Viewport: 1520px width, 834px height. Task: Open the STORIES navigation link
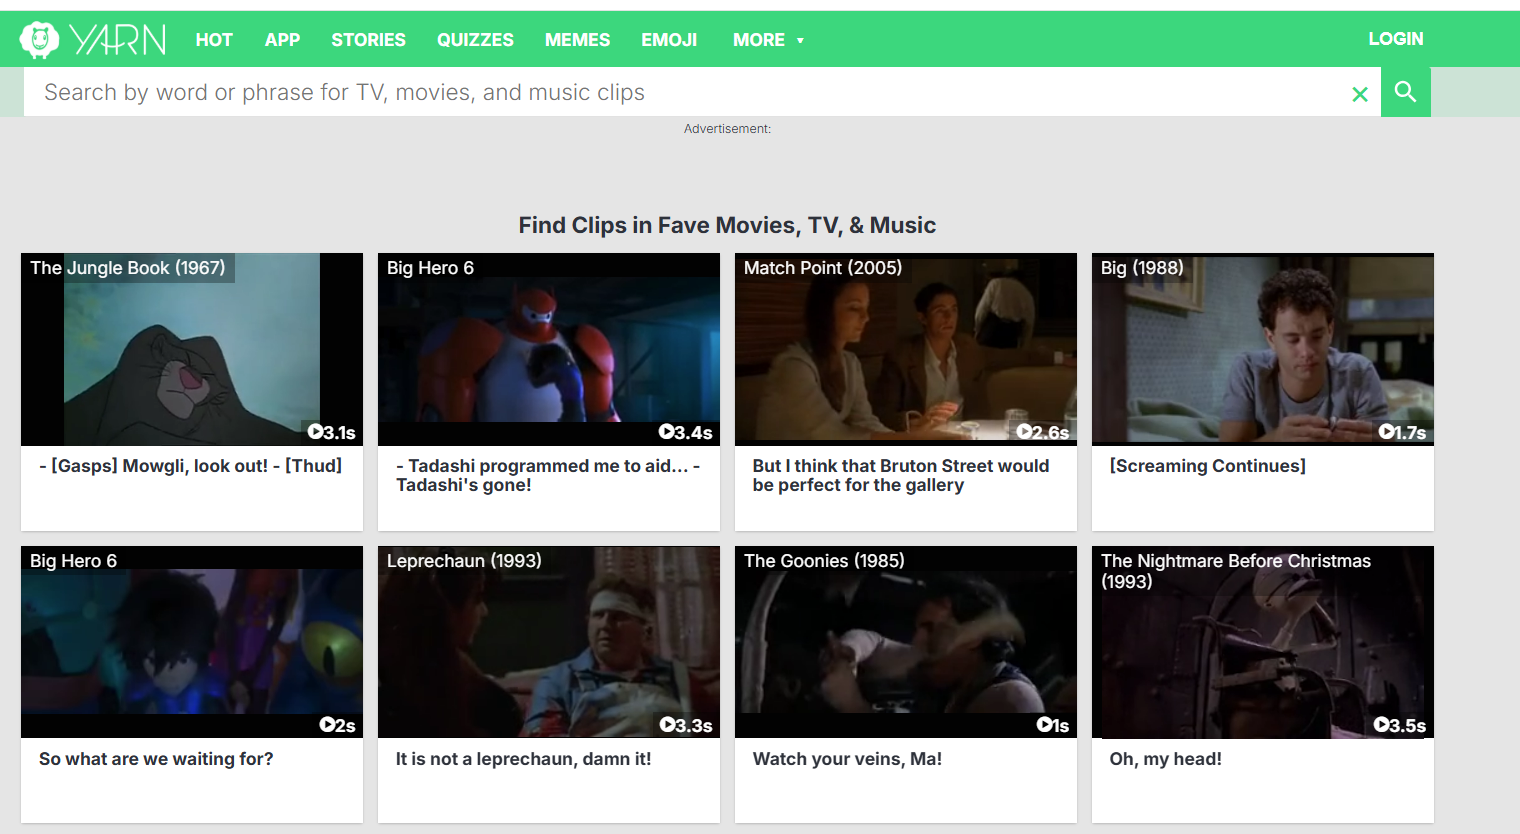pos(368,40)
